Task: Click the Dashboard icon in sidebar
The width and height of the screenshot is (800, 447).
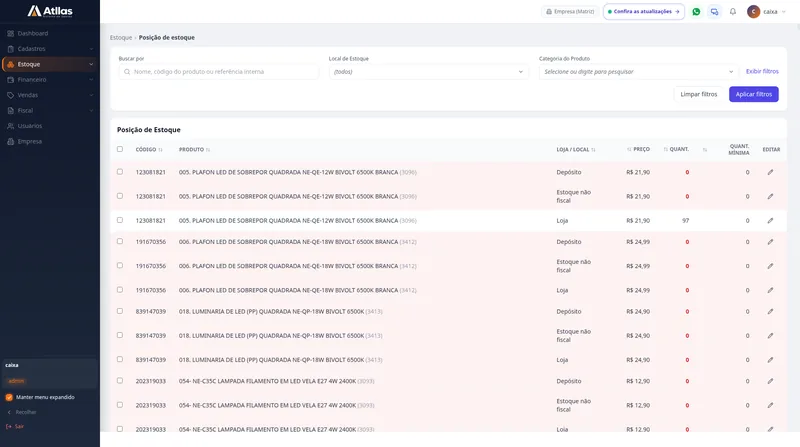Action: tap(11, 34)
